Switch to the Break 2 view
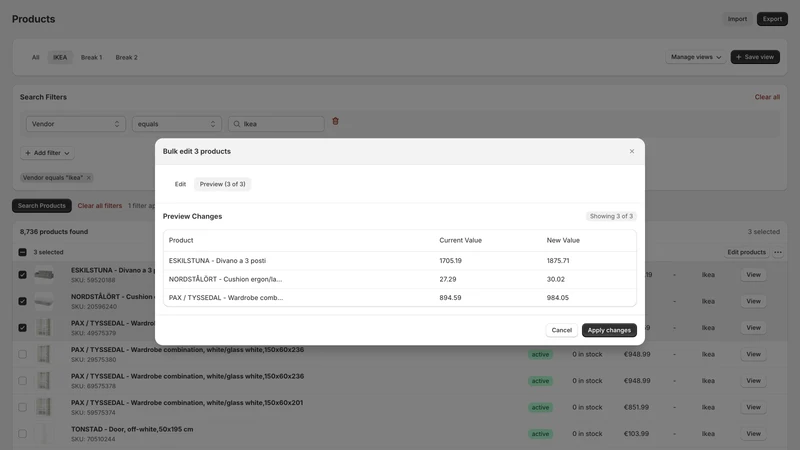The width and height of the screenshot is (800, 450). [127, 57]
